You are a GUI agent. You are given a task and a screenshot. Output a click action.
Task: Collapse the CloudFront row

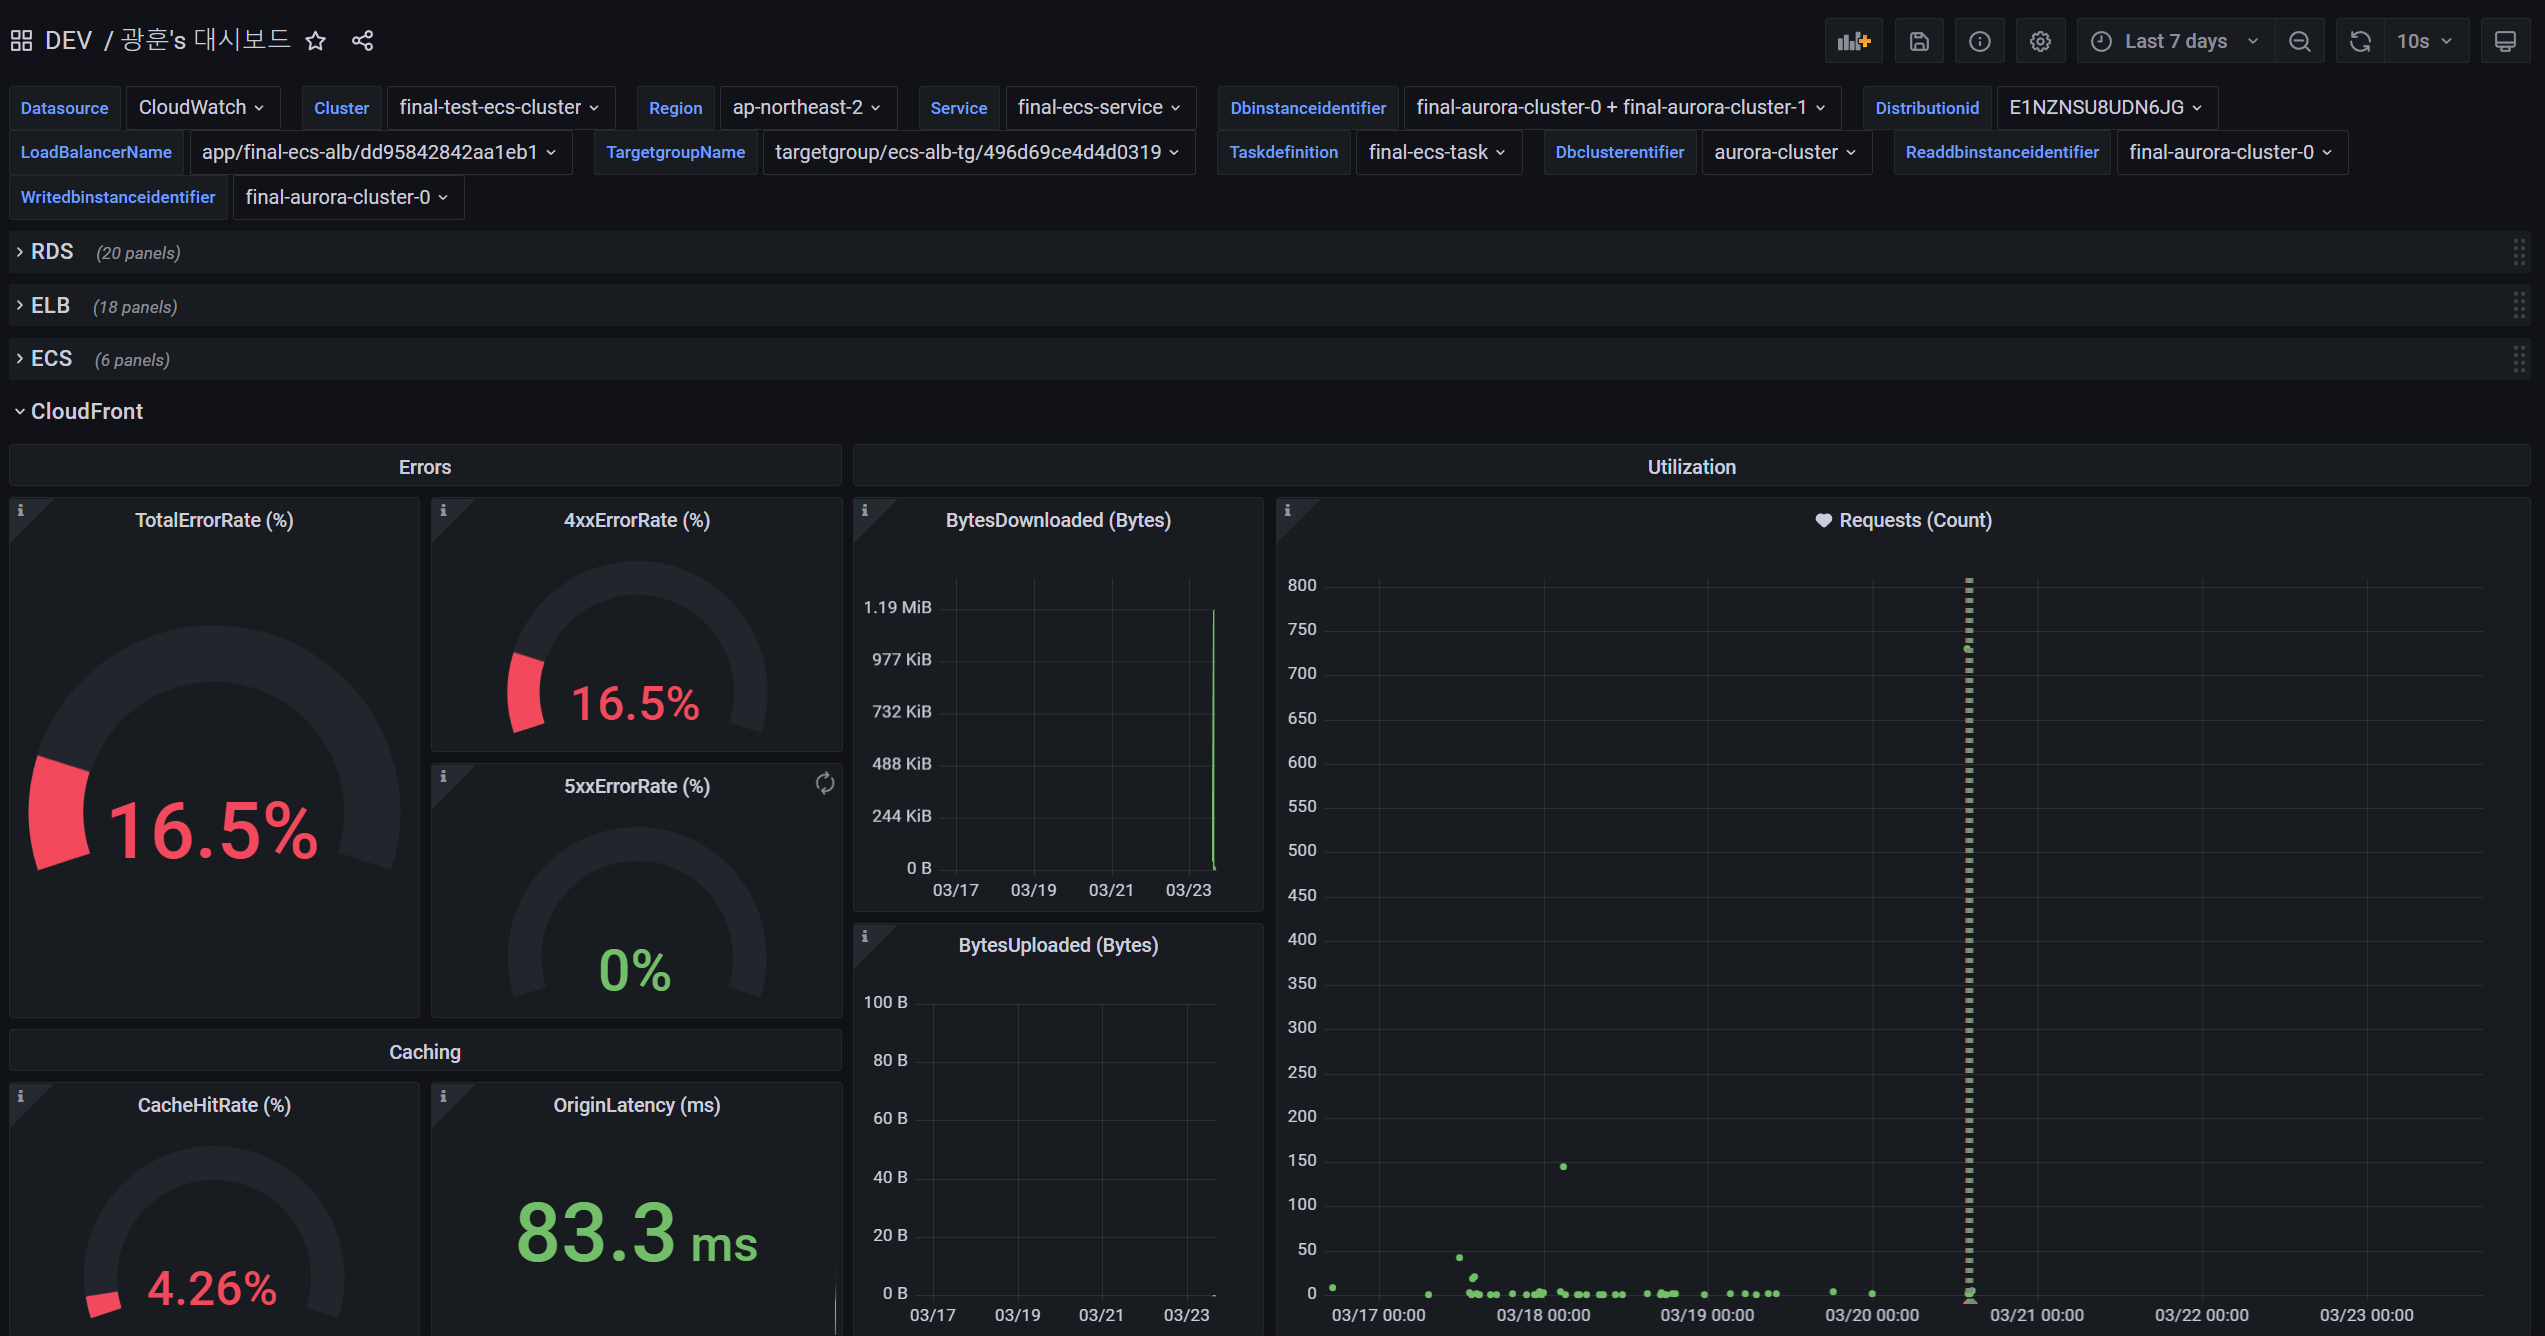click(x=86, y=412)
